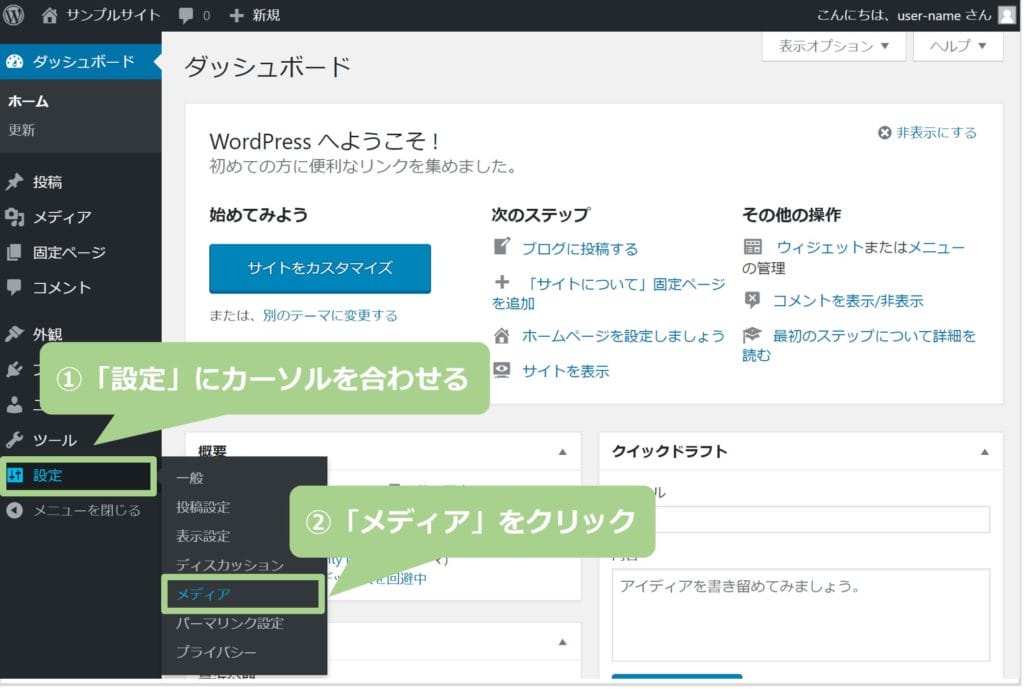Open 一般 in the settings flyout
1024x689 pixels.
click(190, 478)
